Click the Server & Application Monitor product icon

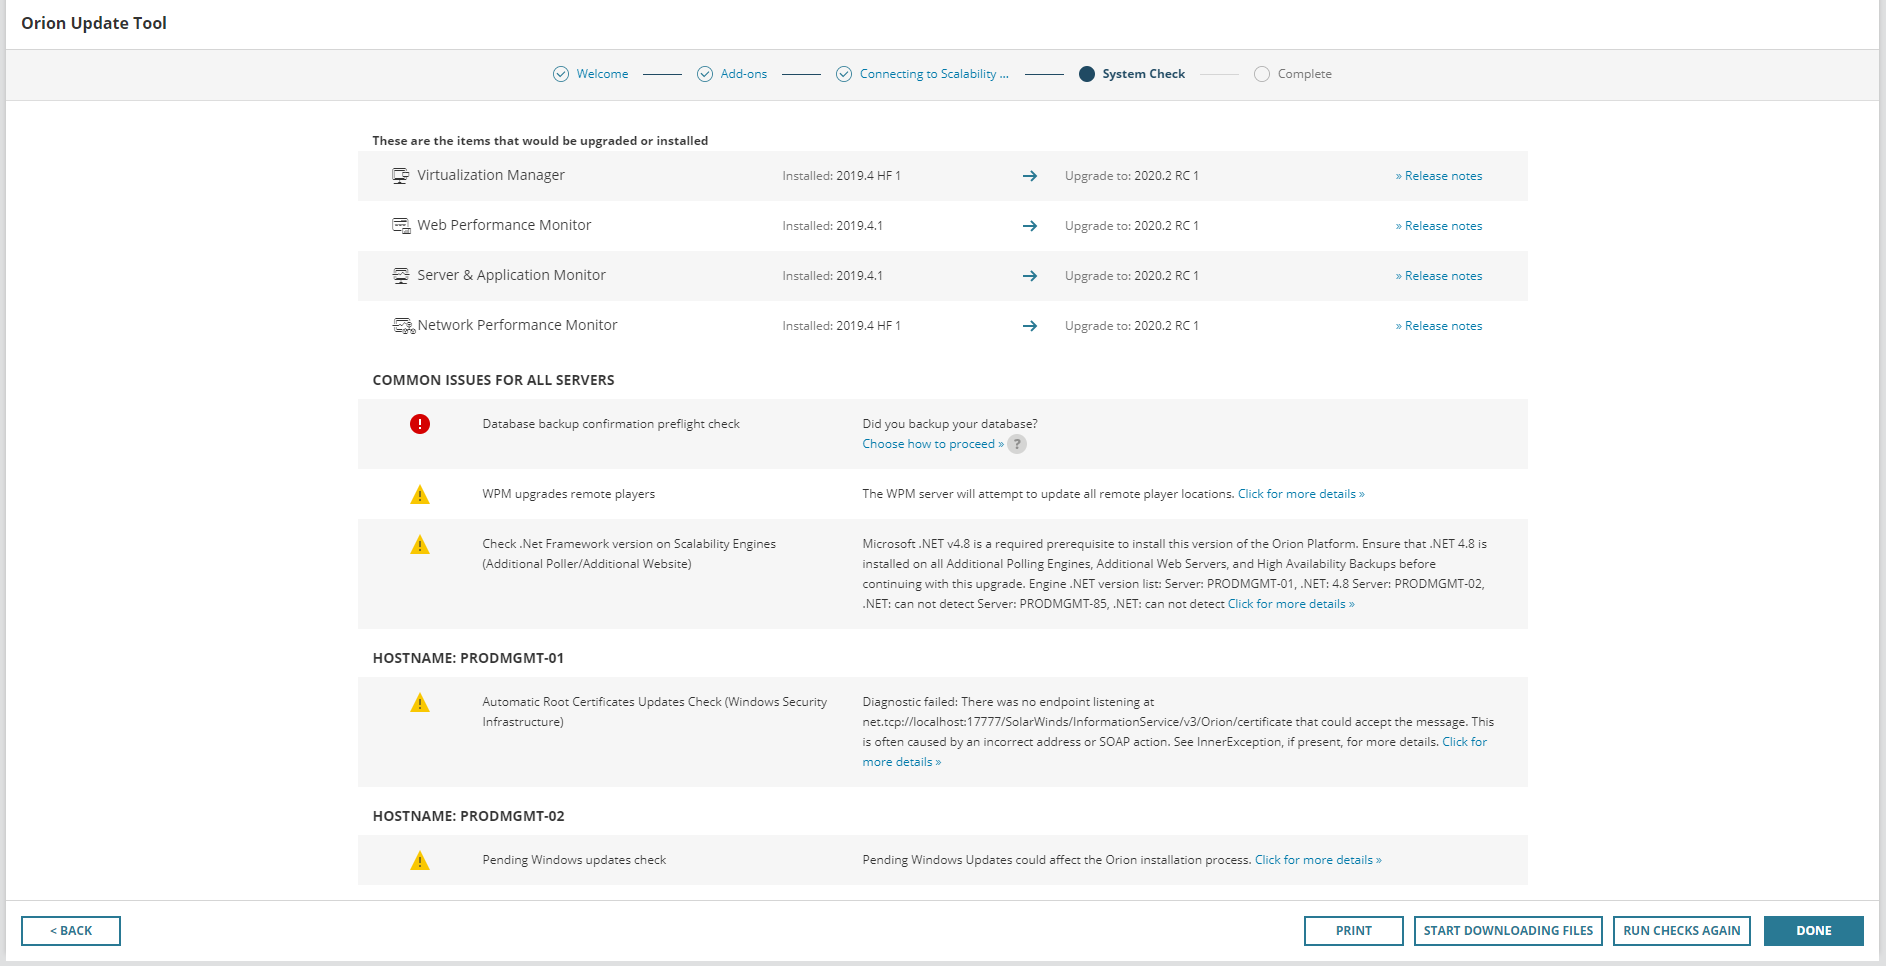tap(401, 276)
